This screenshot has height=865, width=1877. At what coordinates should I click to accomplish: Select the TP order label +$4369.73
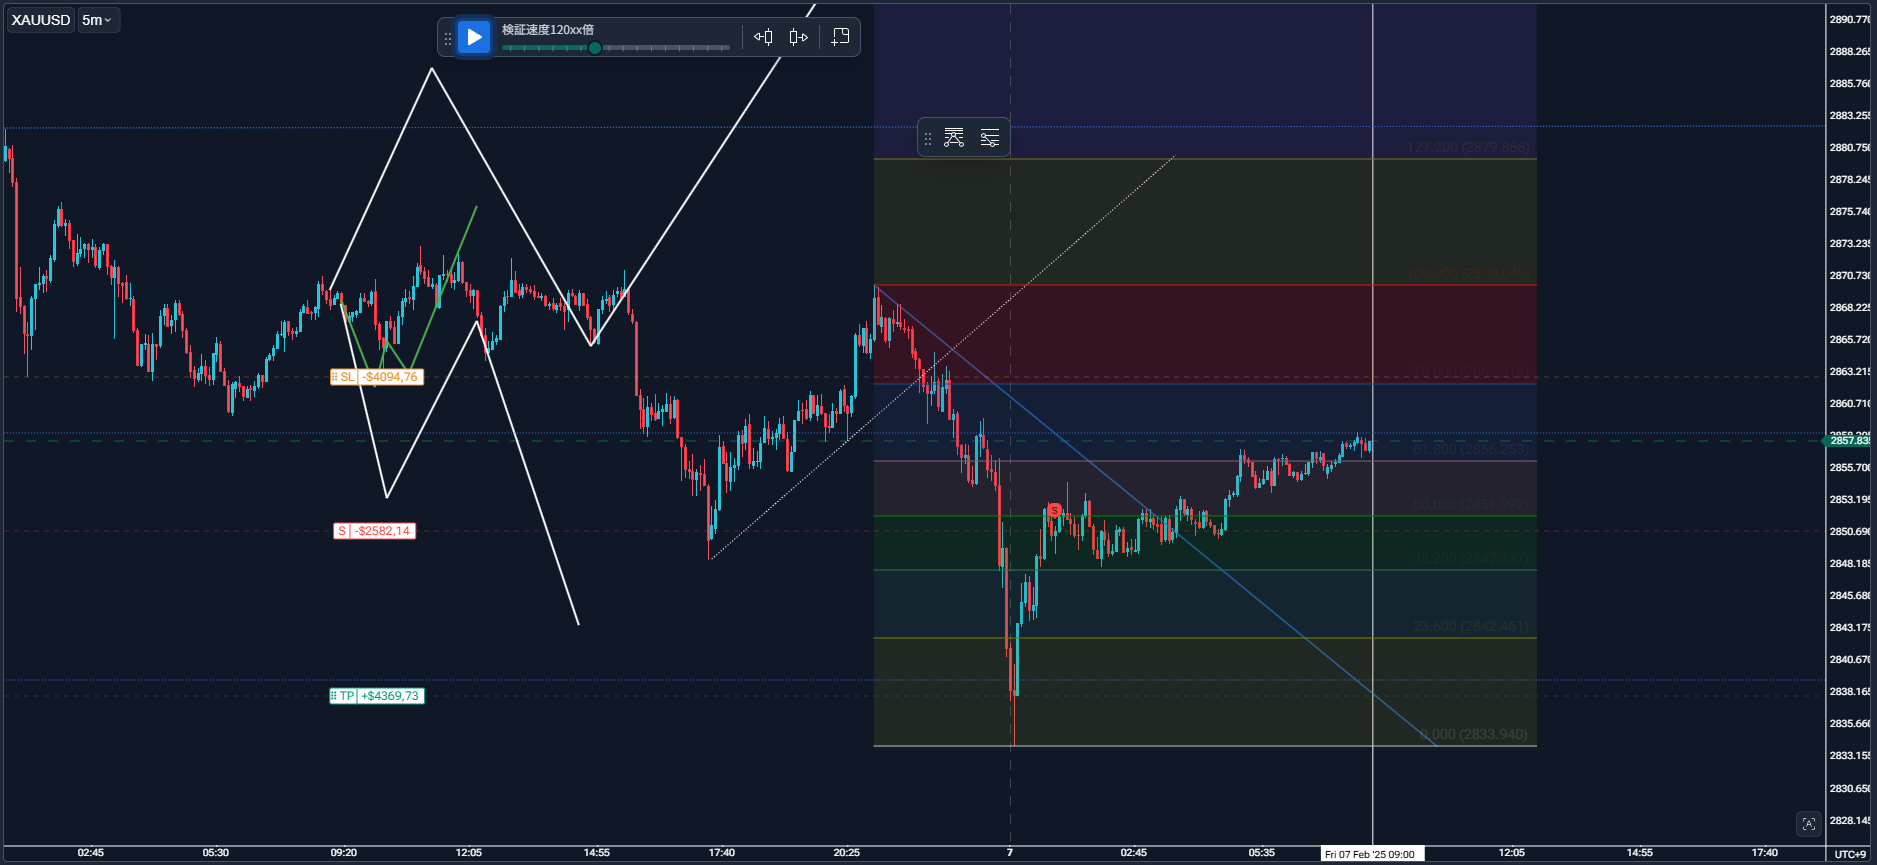tap(377, 696)
